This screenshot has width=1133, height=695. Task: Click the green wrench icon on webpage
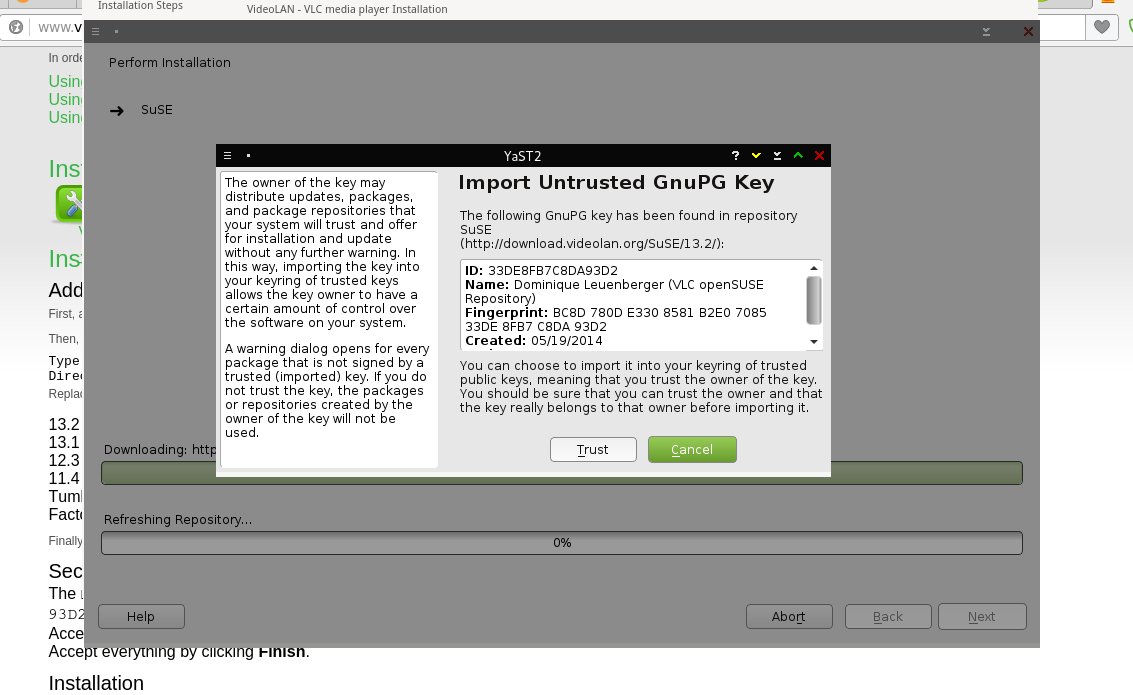(69, 203)
